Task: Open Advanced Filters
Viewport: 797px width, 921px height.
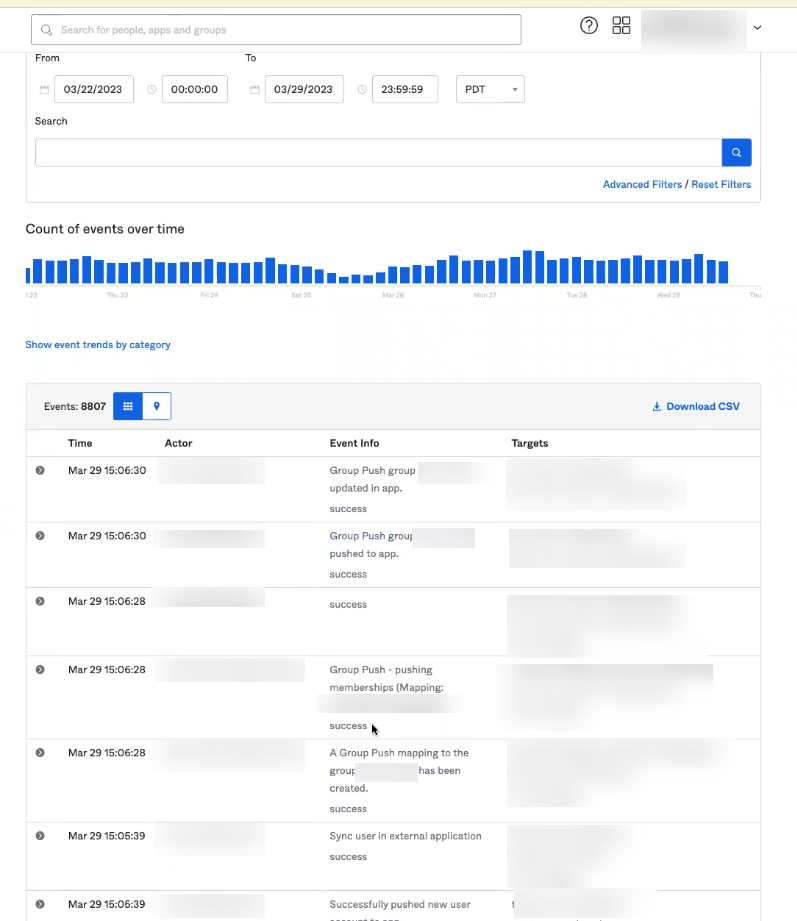Action: click(642, 185)
